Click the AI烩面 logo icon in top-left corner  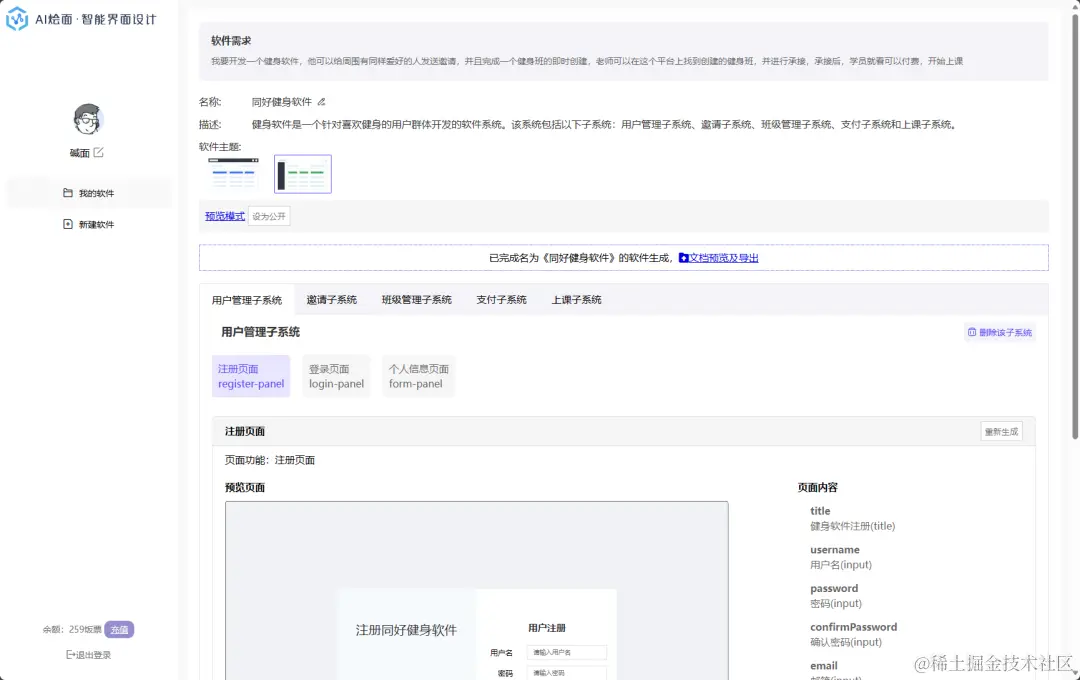point(17,17)
